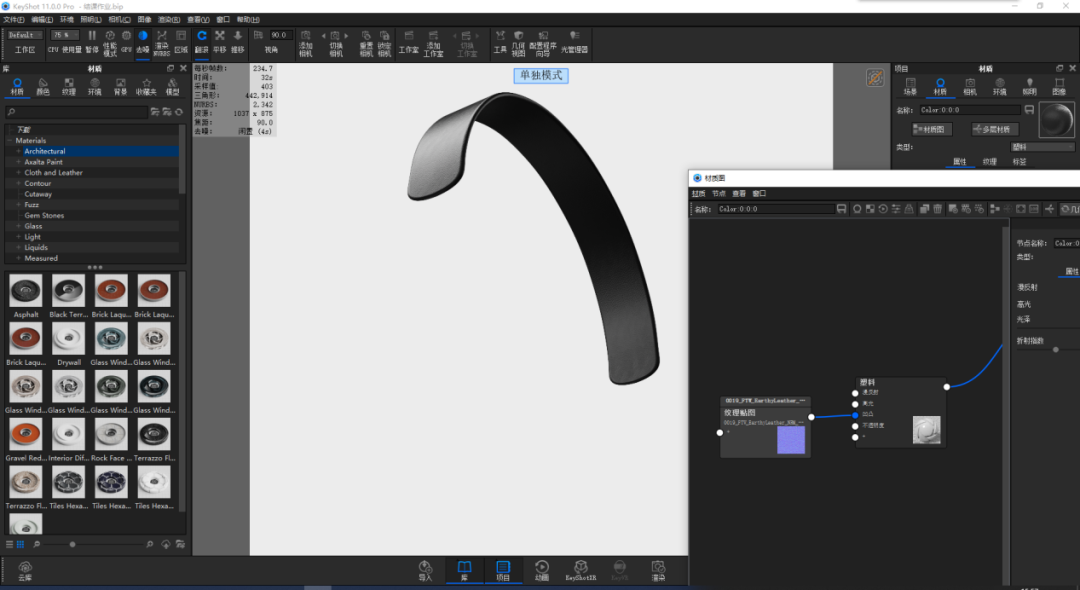Switch to the Textures (纹理) library tab
This screenshot has height=590, width=1080.
pyautogui.click(x=69, y=86)
